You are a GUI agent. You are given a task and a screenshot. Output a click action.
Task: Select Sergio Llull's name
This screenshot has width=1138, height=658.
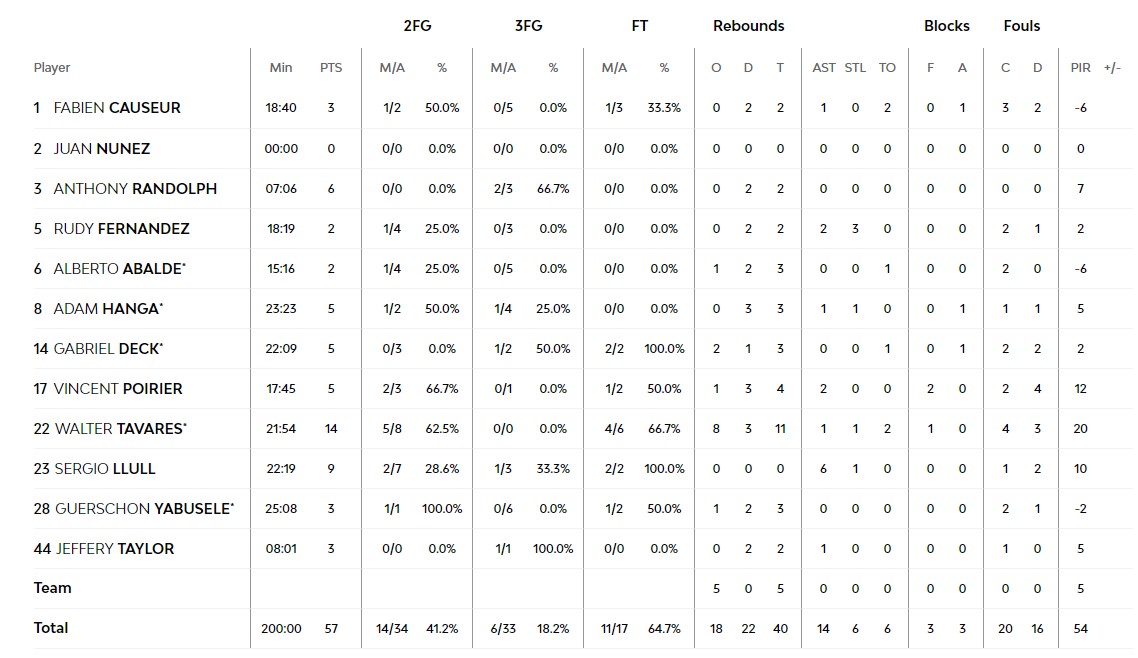(104, 469)
